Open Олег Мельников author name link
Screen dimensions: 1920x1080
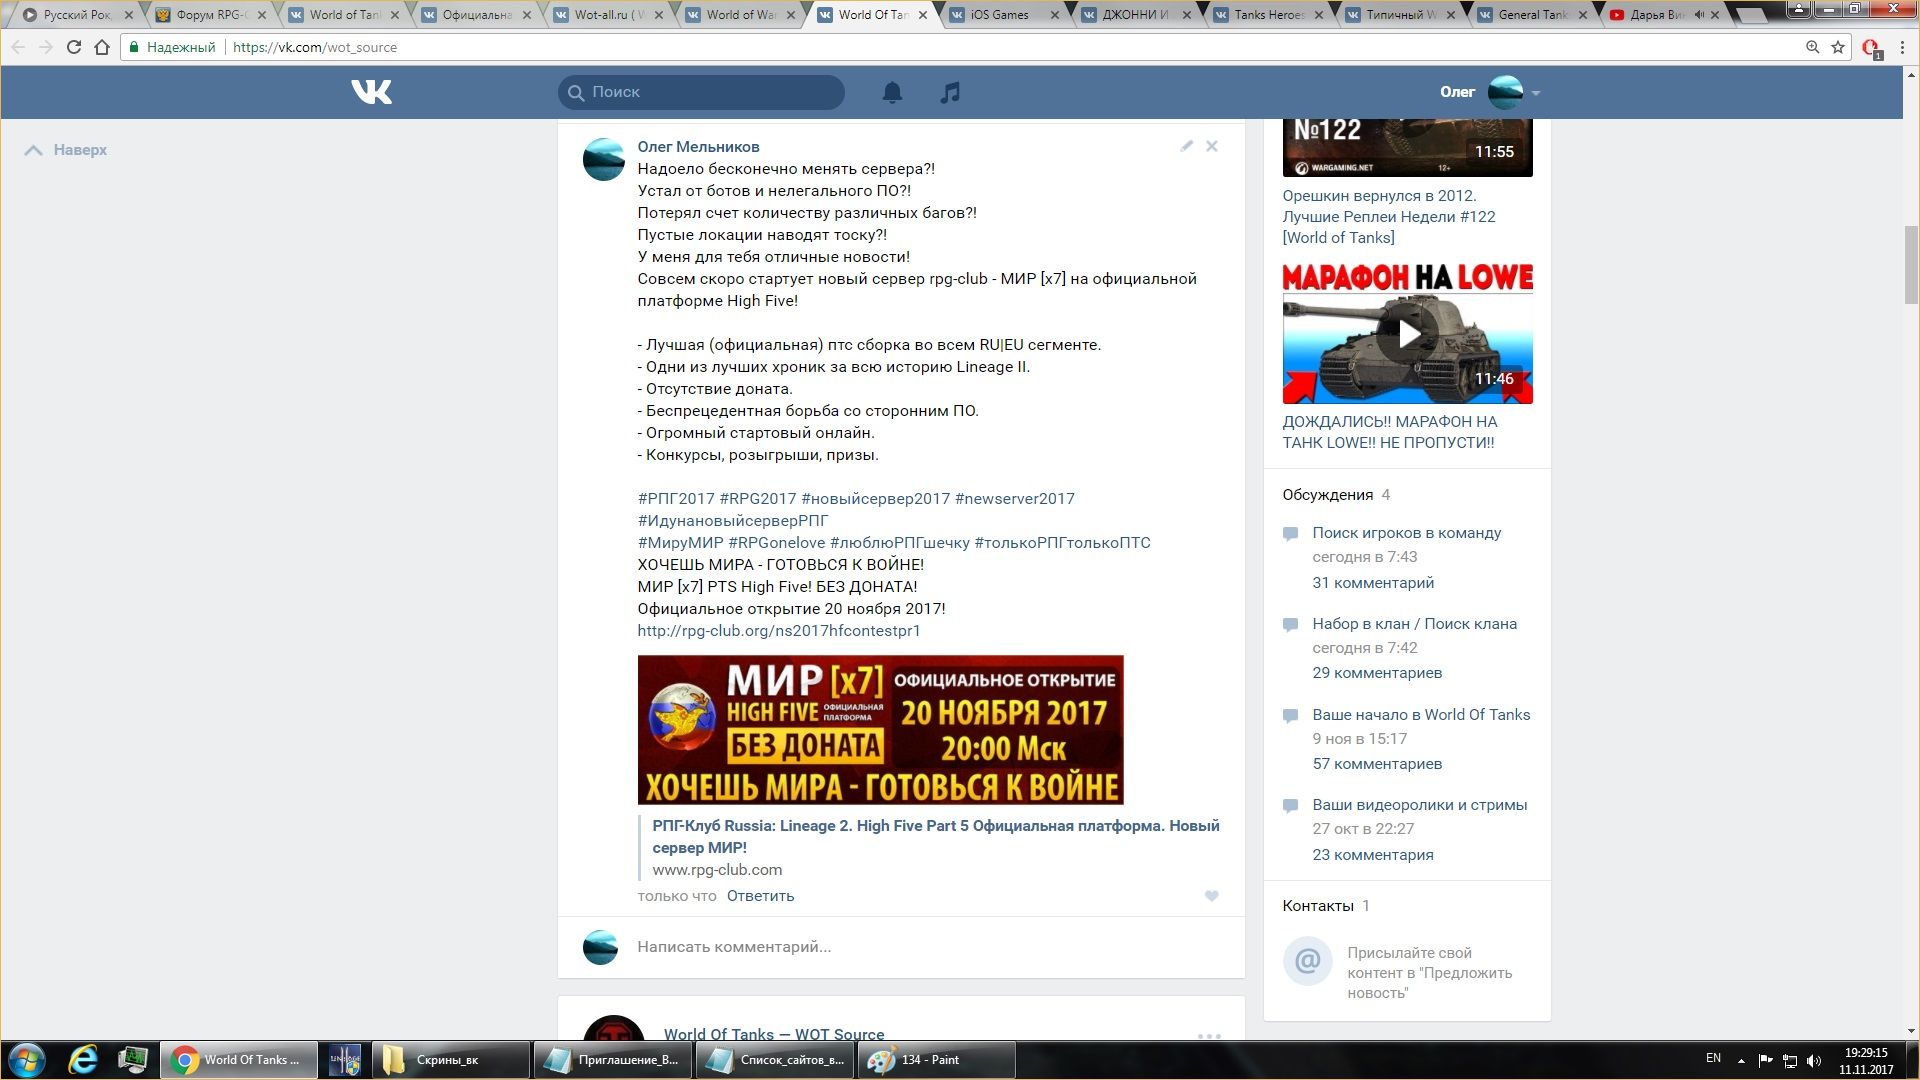tap(698, 147)
